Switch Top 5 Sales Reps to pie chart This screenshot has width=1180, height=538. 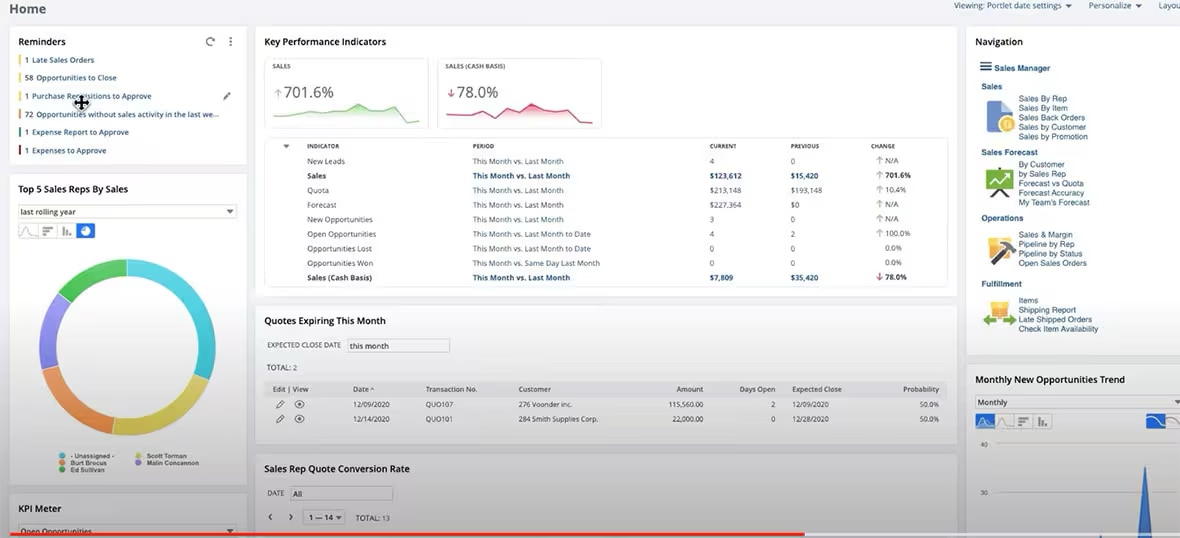pyautogui.click(x=86, y=231)
